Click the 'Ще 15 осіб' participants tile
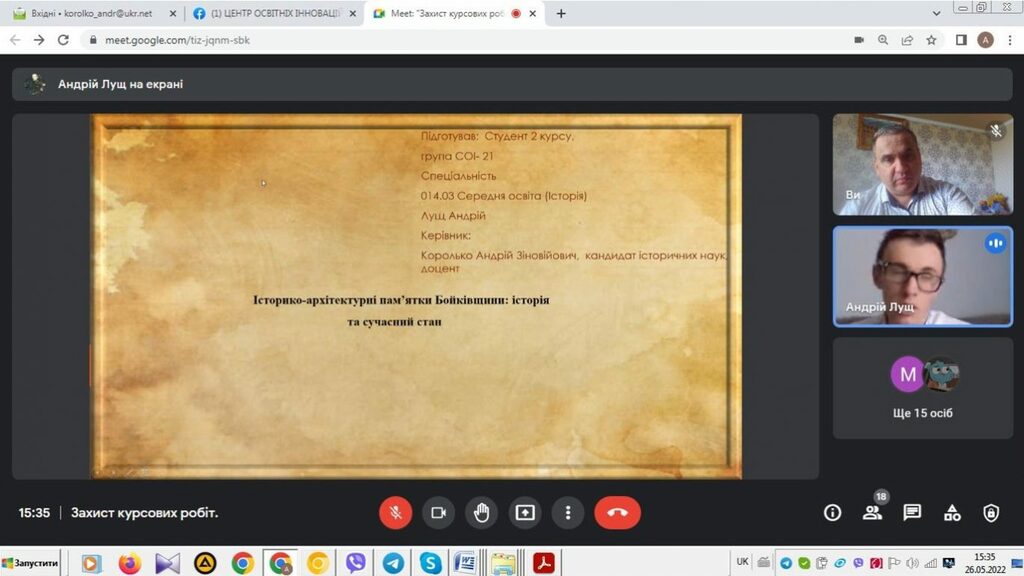 point(922,388)
